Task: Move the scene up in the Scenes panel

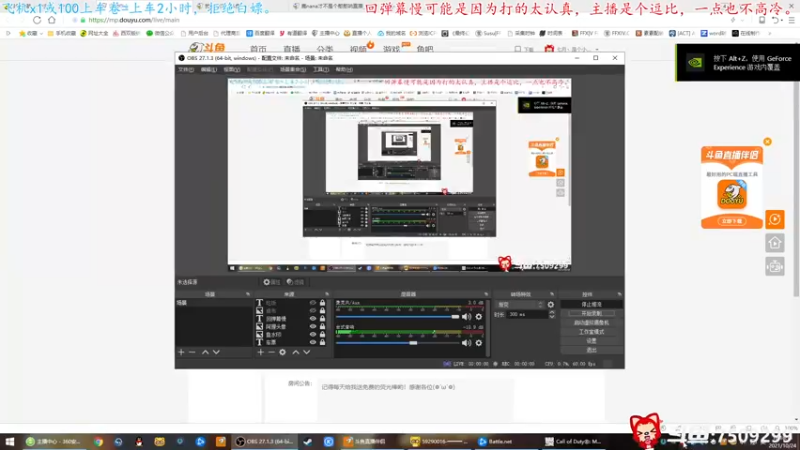Action: 205,352
